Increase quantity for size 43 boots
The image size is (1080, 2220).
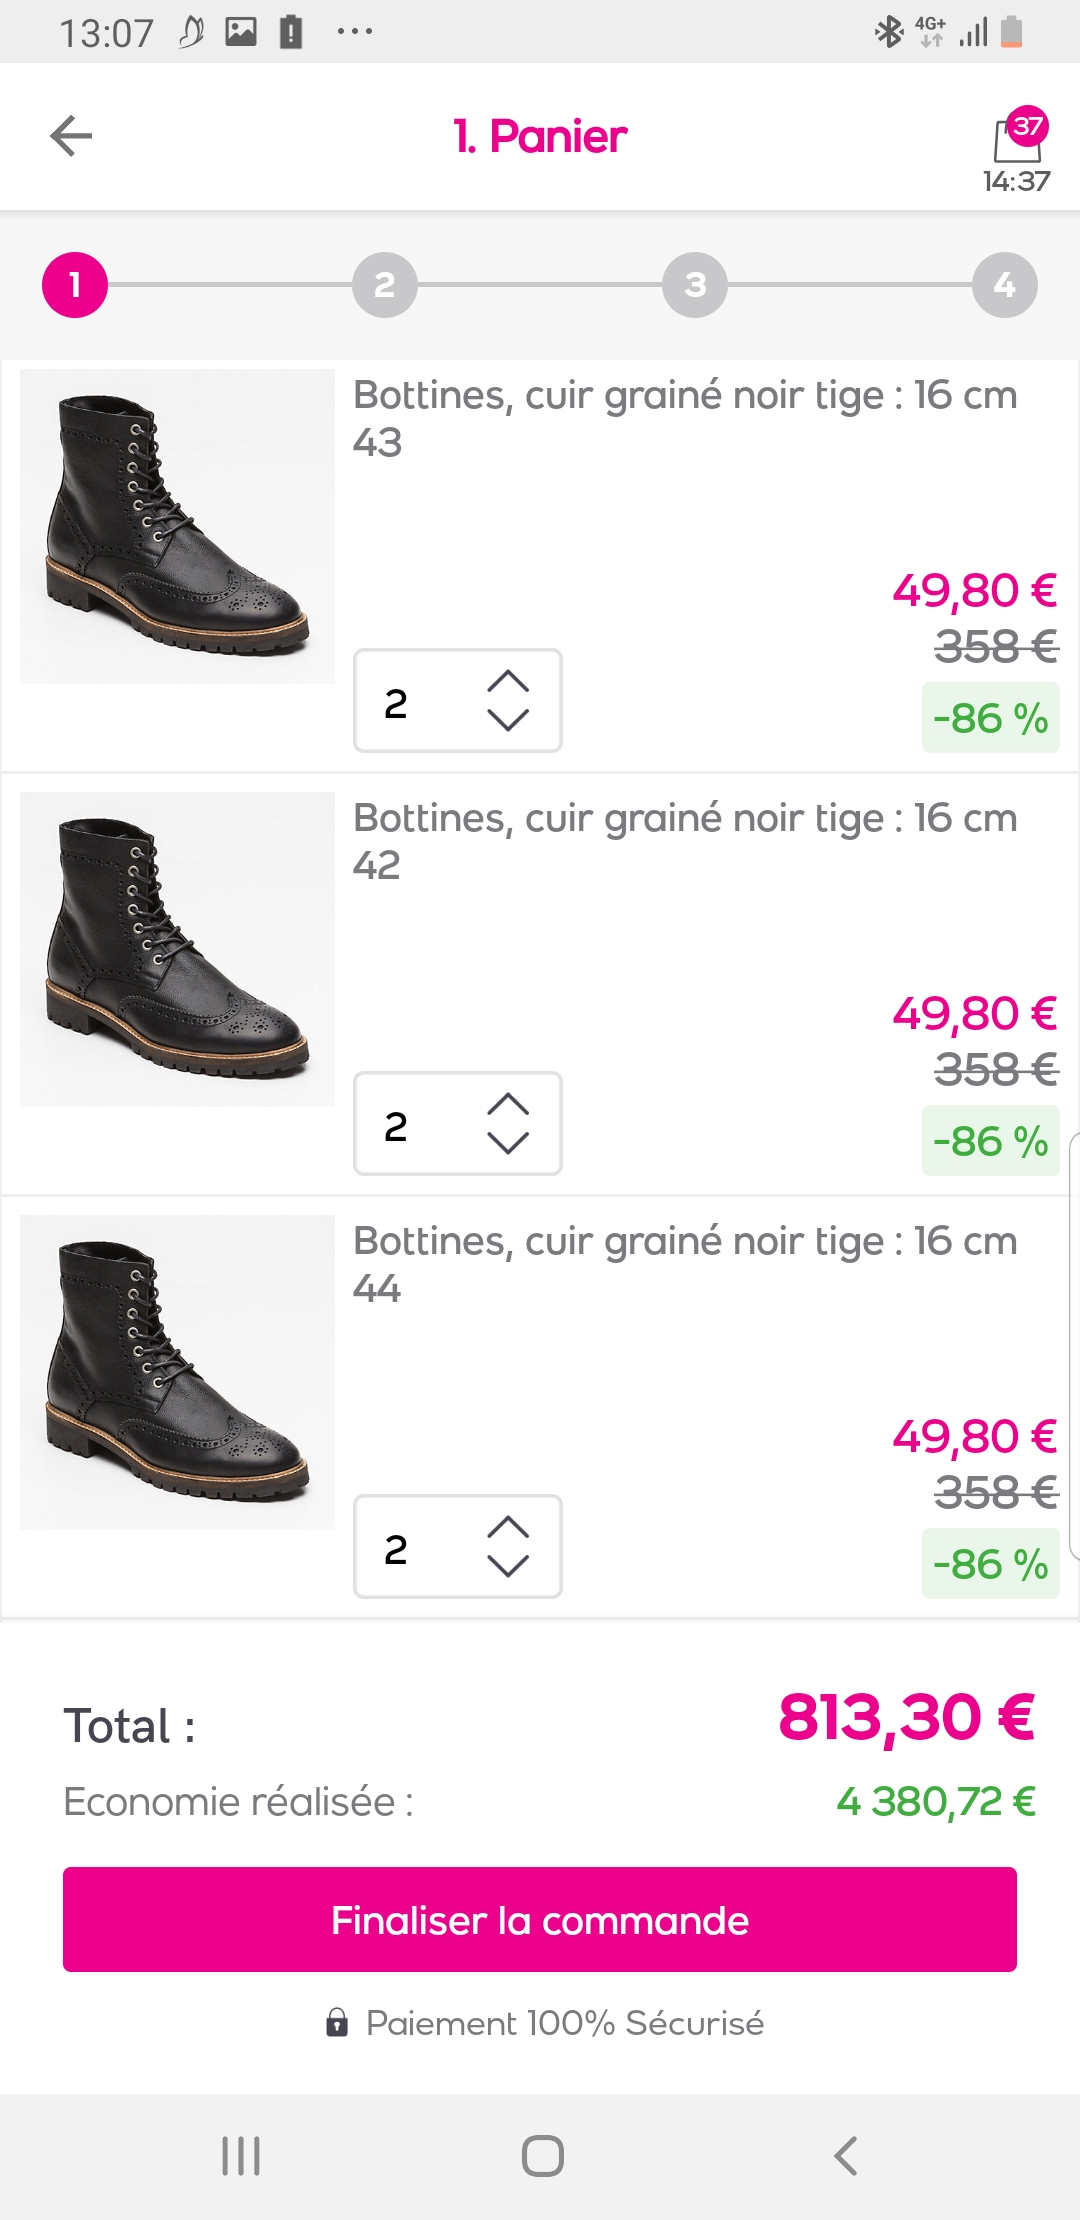pyautogui.click(x=508, y=682)
